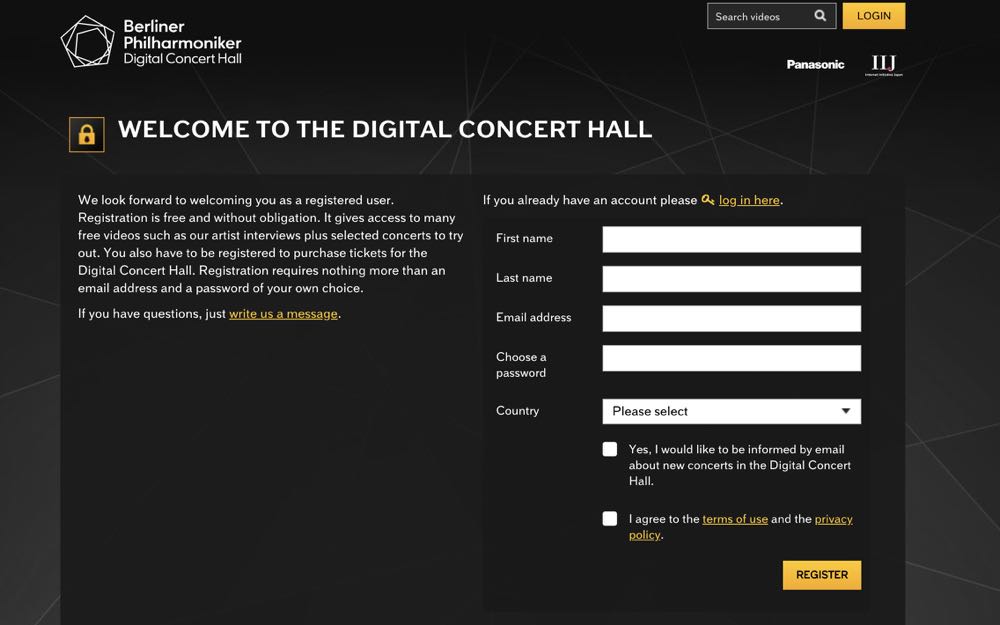This screenshot has width=1000, height=625.
Task: Click the gold padlock icon
Action: click(x=87, y=134)
